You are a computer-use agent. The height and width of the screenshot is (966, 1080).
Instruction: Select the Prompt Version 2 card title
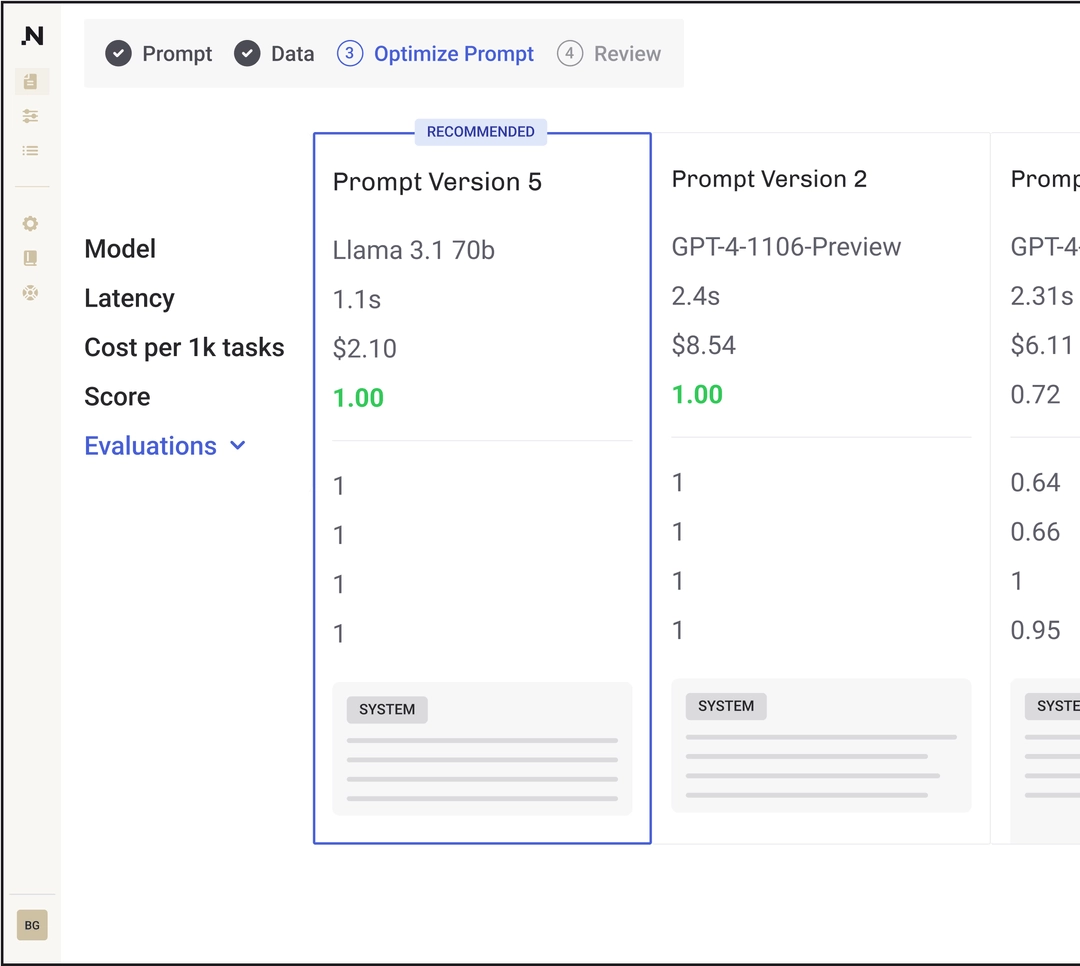pos(769,179)
